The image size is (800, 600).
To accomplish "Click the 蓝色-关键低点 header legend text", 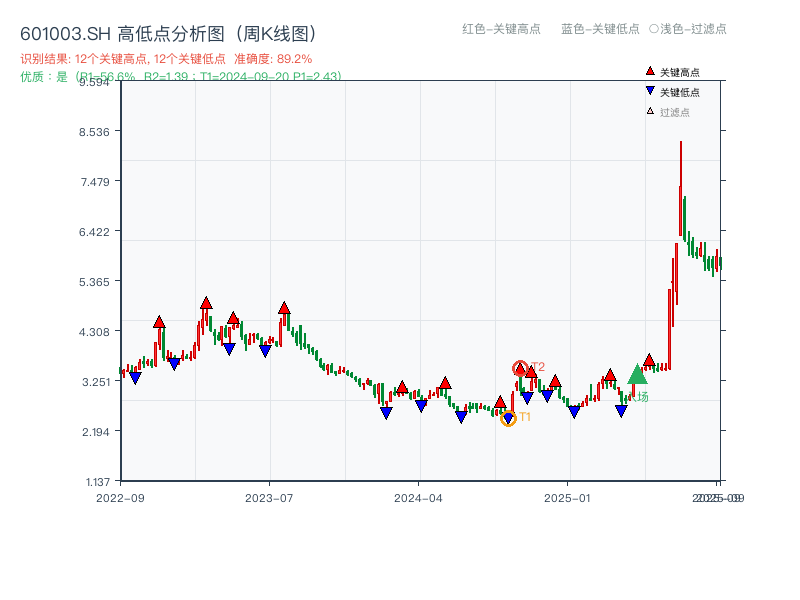I will [x=600, y=29].
